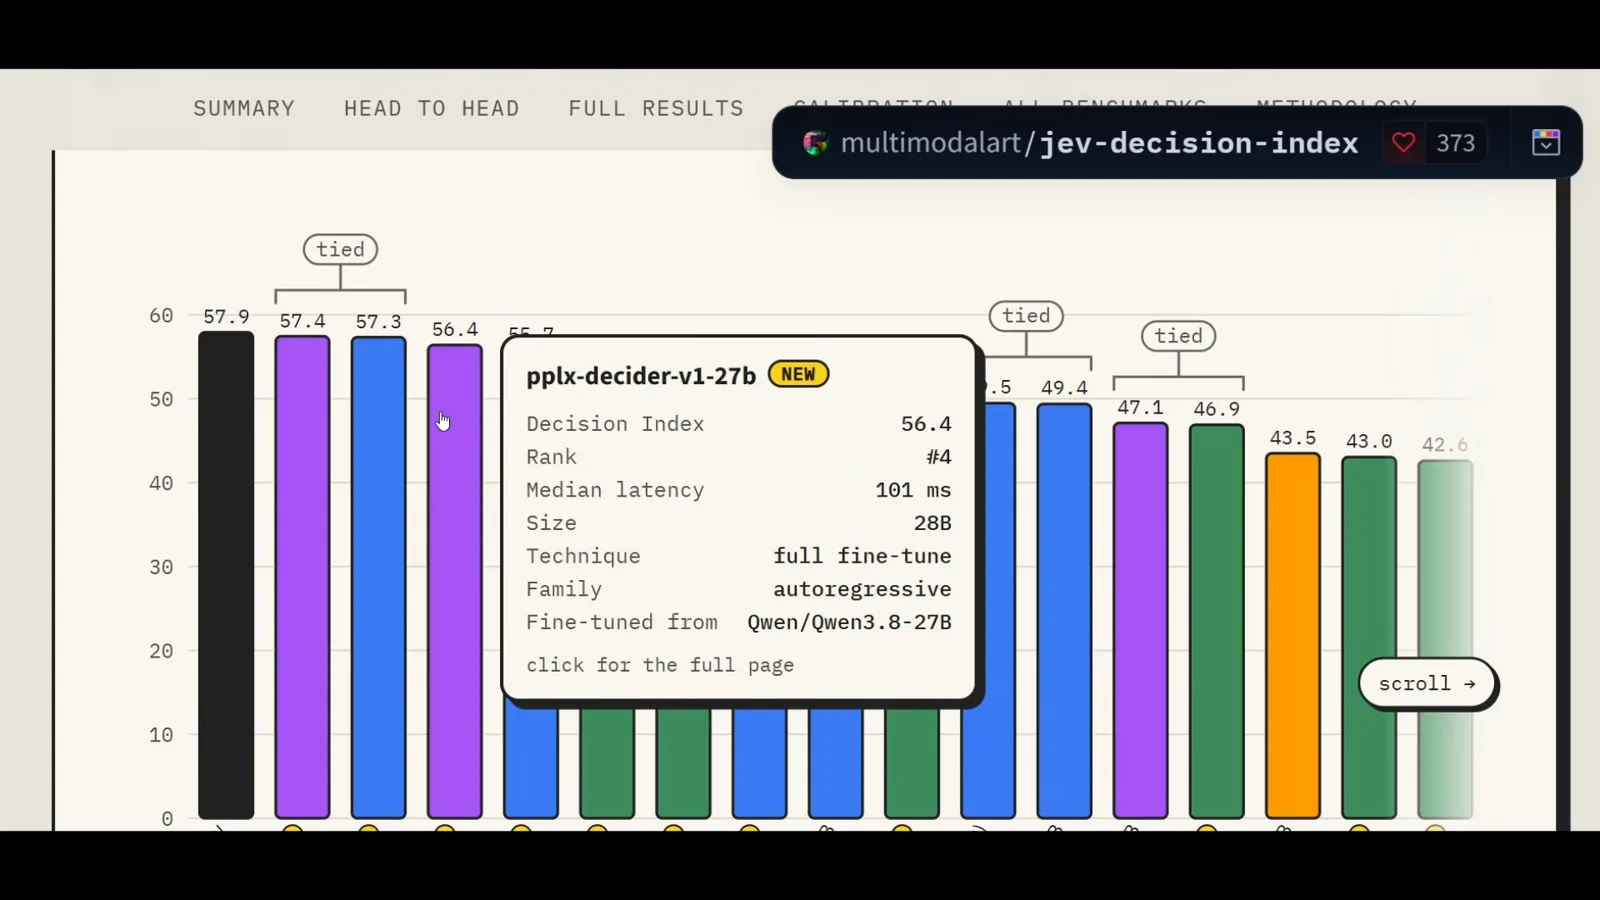This screenshot has height=900, width=1600.
Task: Select the blue 57.3 bar
Action: (378, 577)
